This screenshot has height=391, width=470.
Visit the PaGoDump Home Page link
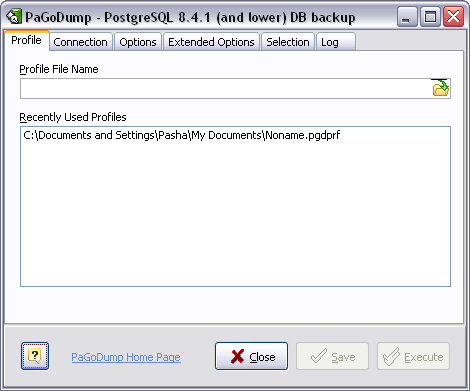point(126,357)
